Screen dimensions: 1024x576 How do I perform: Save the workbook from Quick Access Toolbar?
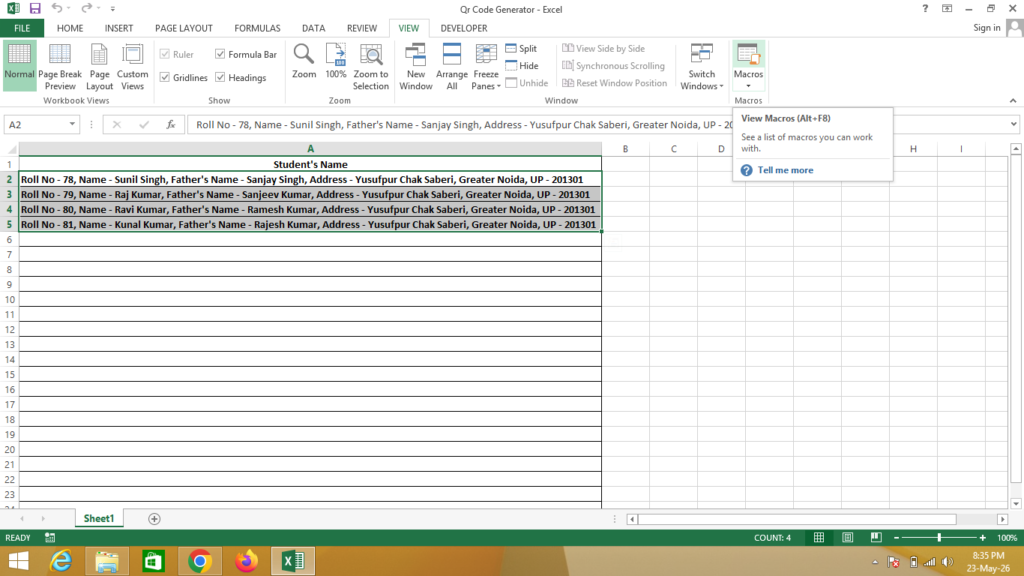[x=35, y=8]
